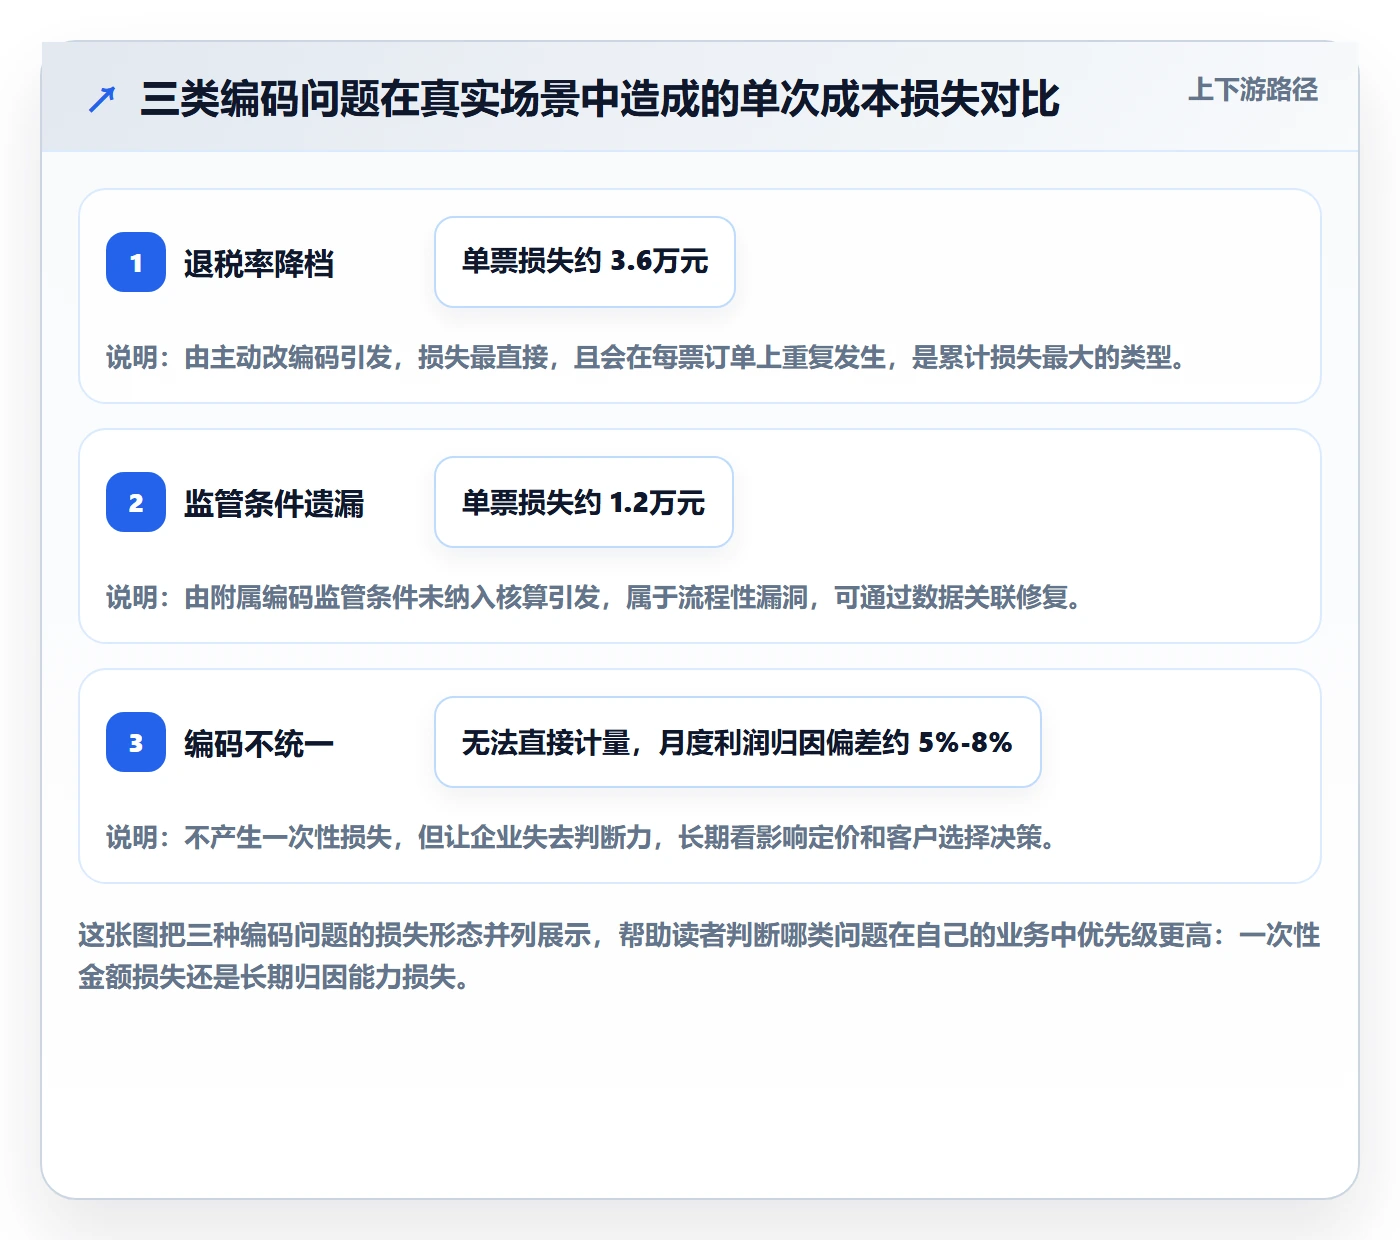Image resolution: width=1400 pixels, height=1240 pixels.
Task: Click the 编码不统一 heading
Action: click(259, 744)
